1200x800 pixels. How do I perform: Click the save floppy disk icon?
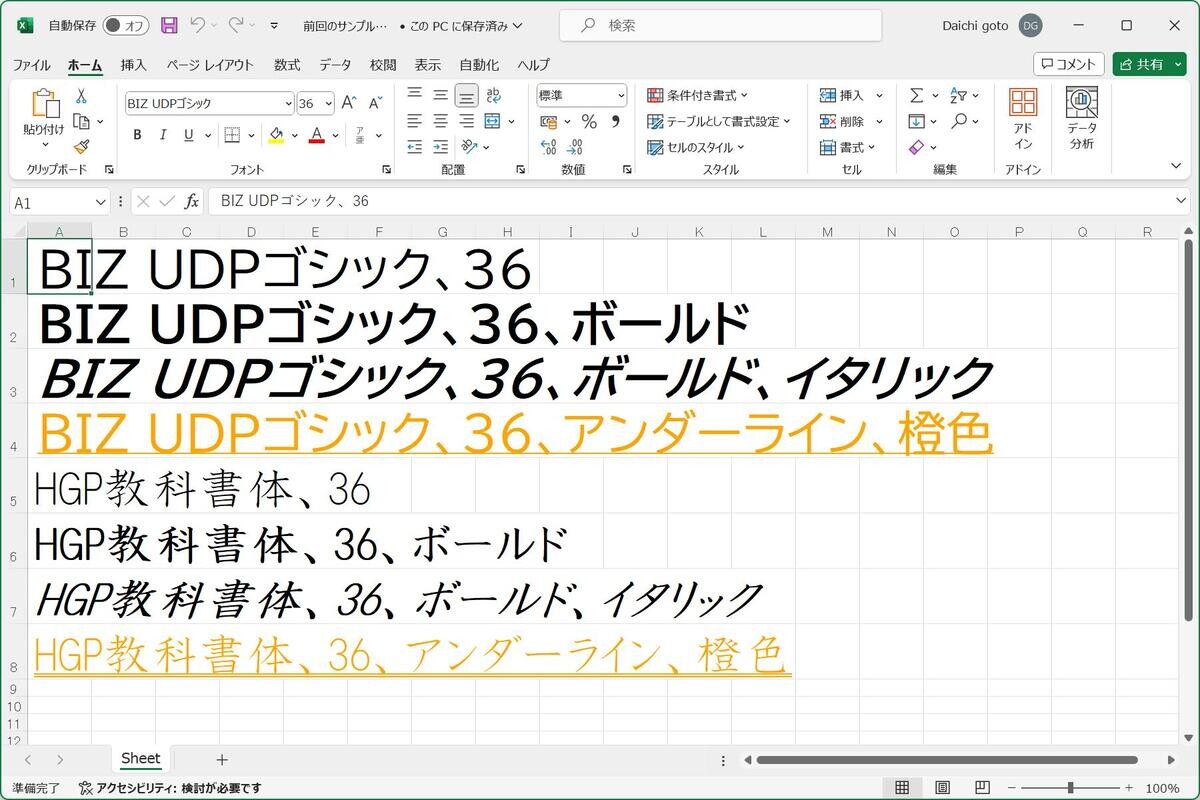[169, 25]
